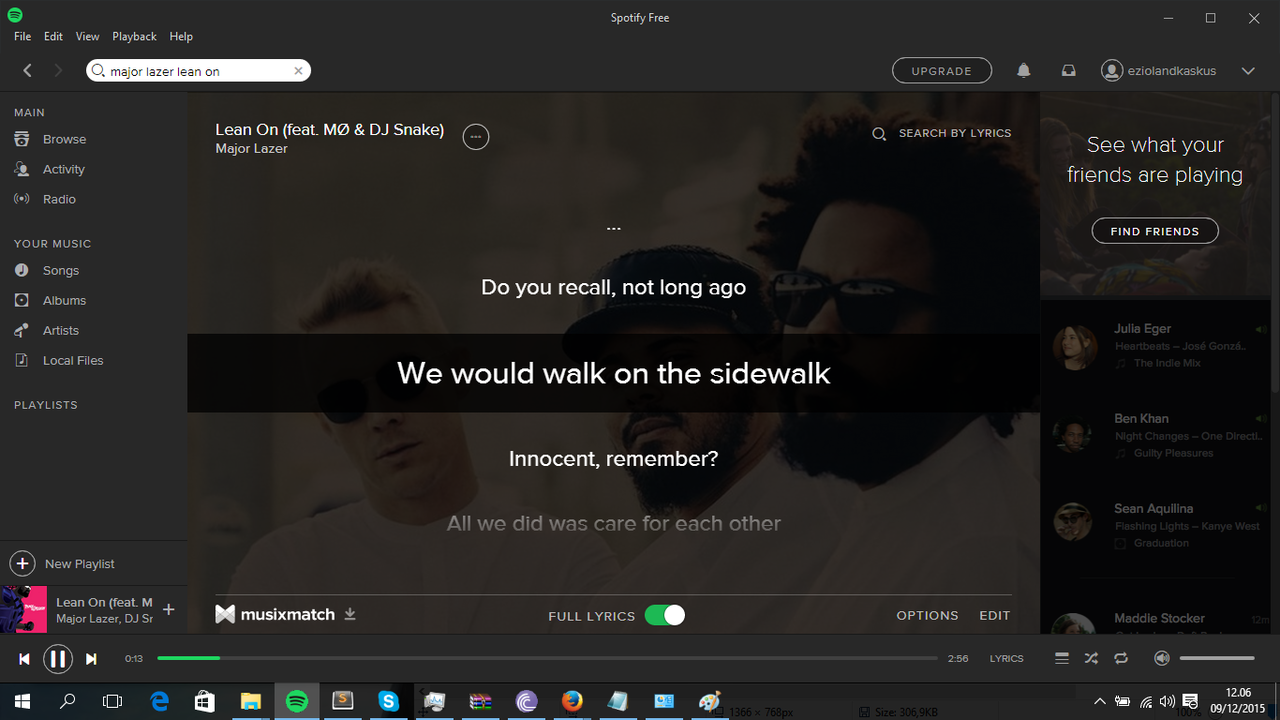Click Edit lyrics

click(x=994, y=615)
